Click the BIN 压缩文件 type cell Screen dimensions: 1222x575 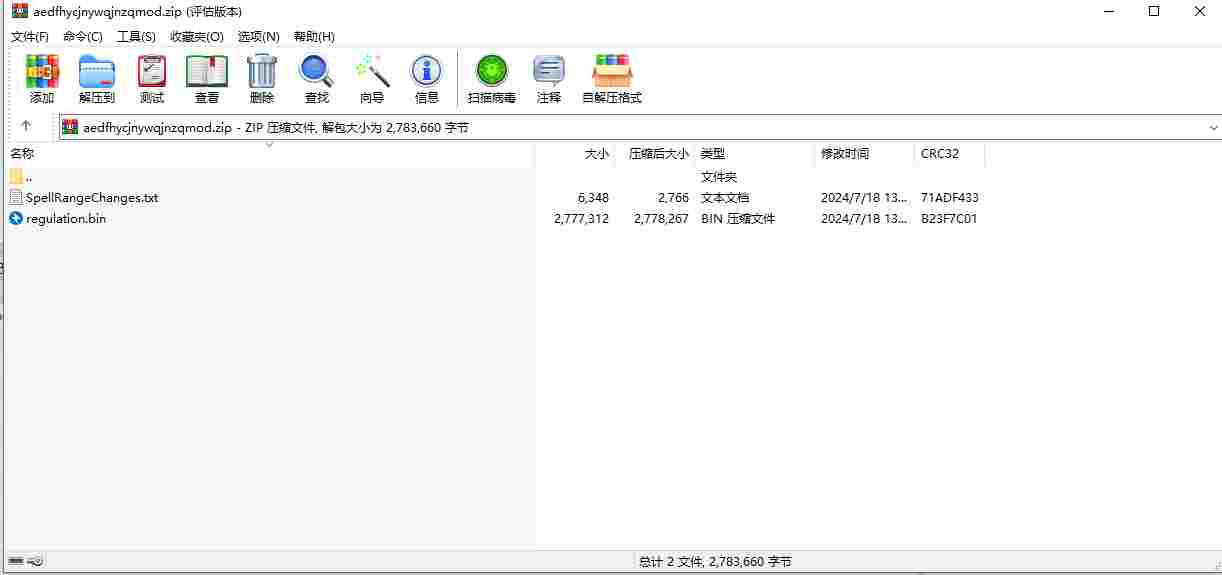738,218
